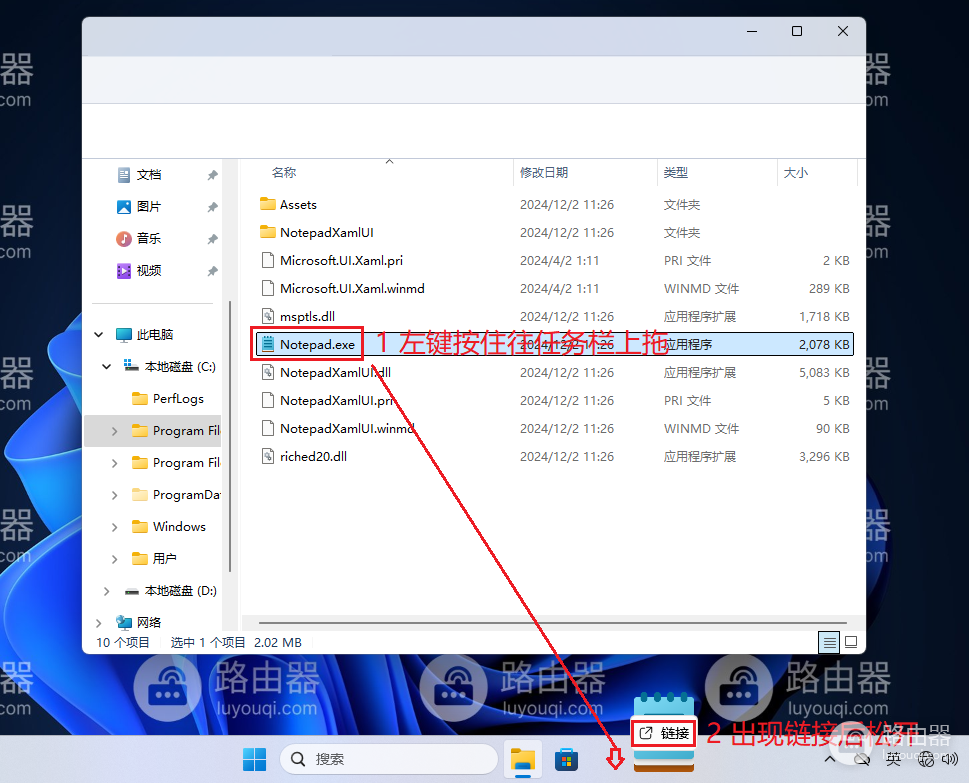This screenshot has height=783, width=969.
Task: Open the Windows Start button
Action: pos(255,760)
